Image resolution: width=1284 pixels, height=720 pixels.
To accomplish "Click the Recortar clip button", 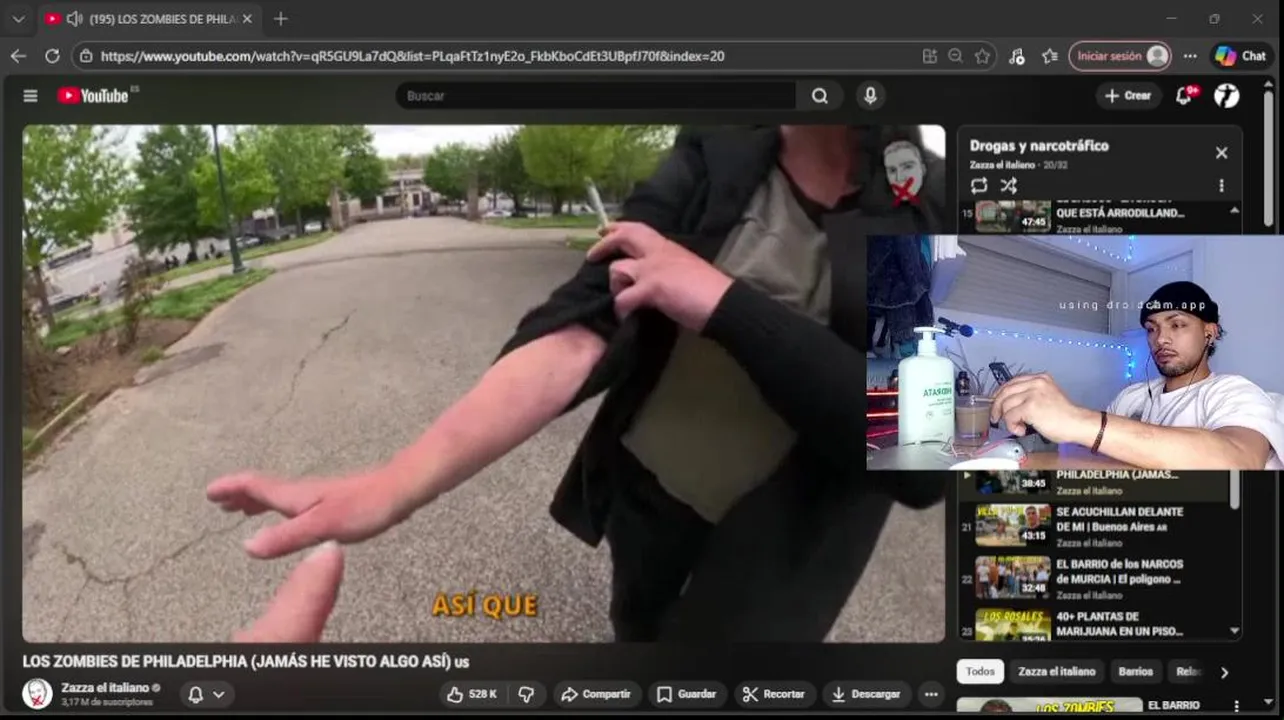I will coord(774,694).
